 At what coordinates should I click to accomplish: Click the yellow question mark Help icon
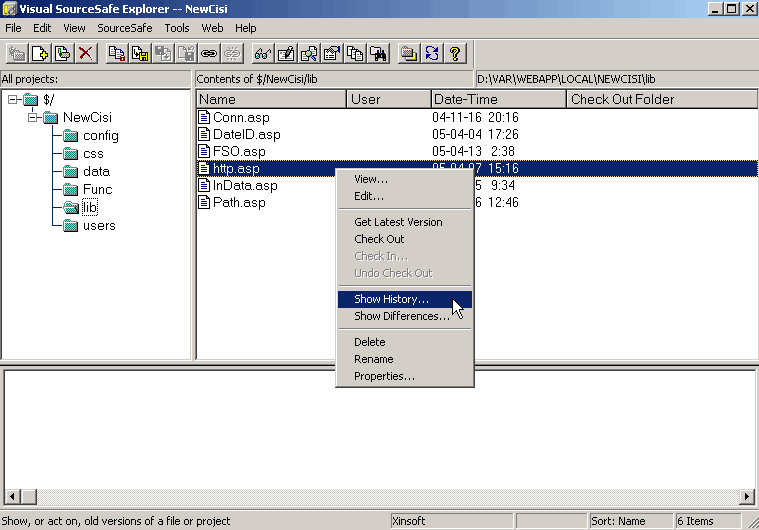tap(455, 54)
